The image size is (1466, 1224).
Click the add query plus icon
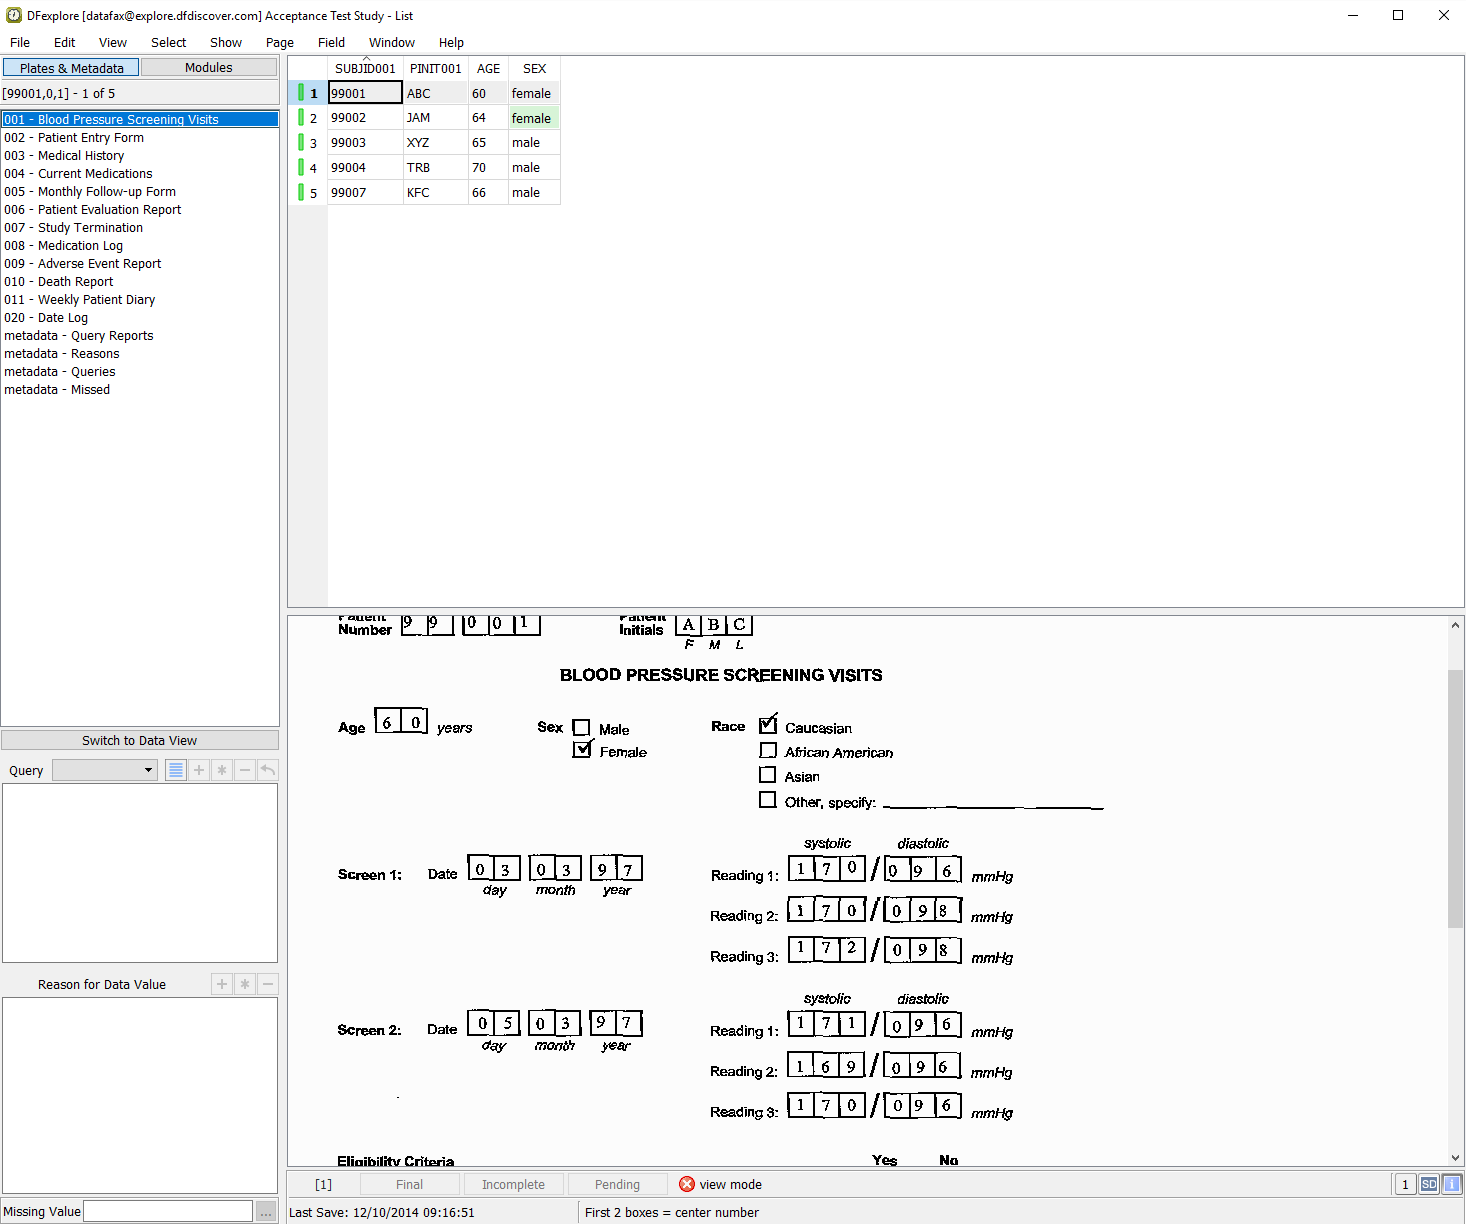pos(199,770)
